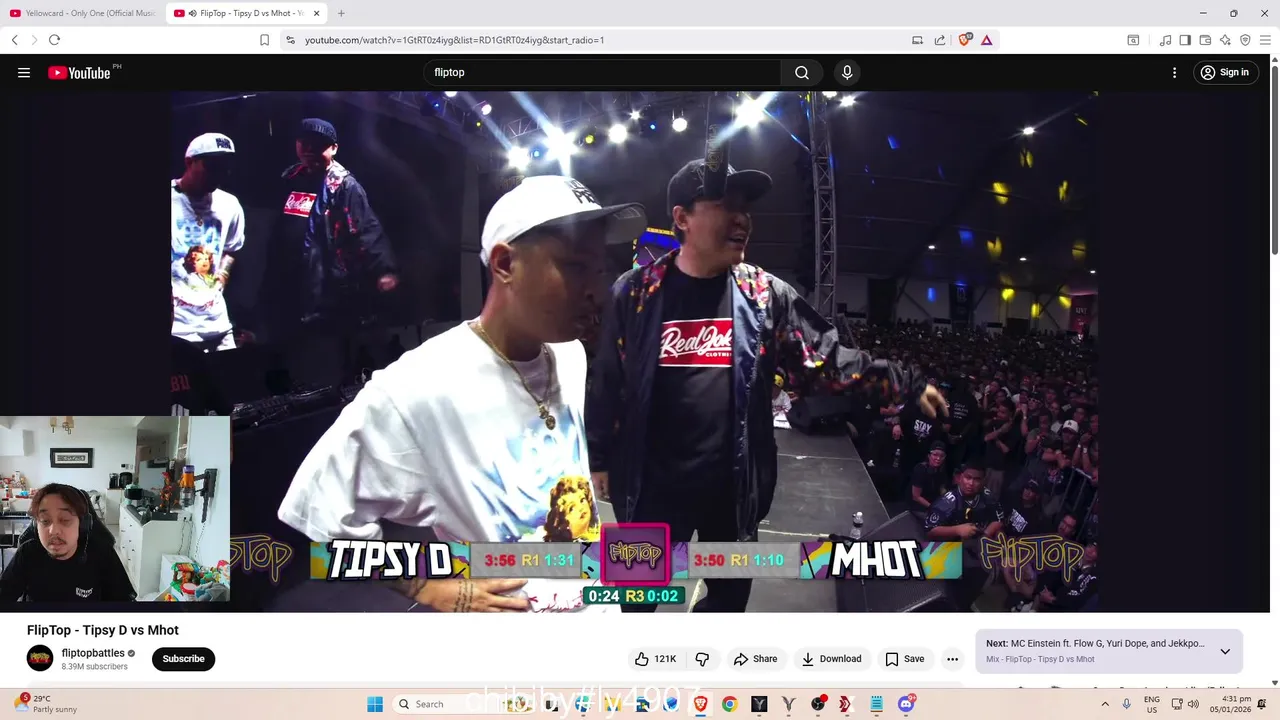Open the fliptopbattles channel avatar
This screenshot has height=720, width=1280.
[x=40, y=658]
